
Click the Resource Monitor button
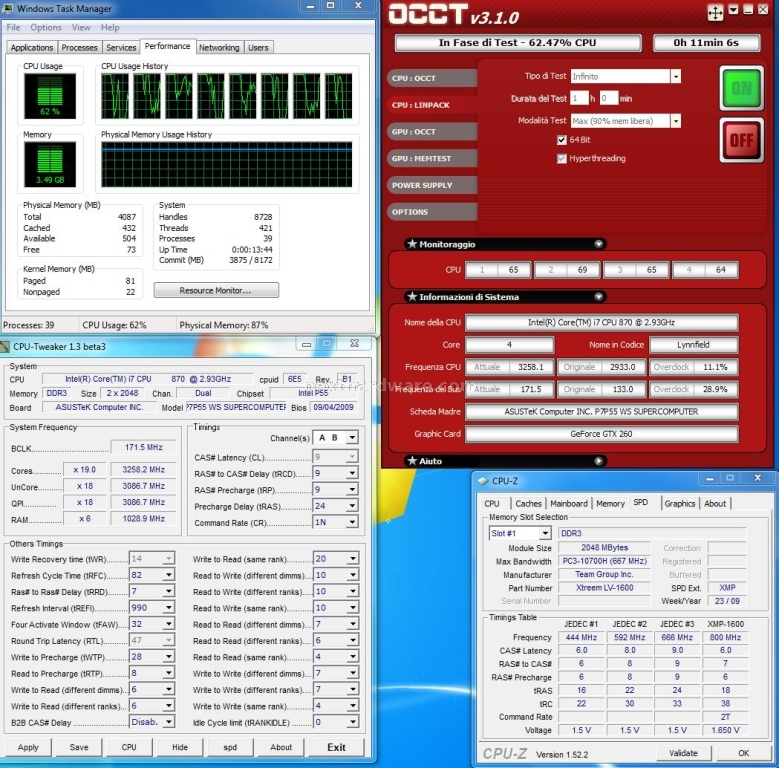[x=216, y=291]
